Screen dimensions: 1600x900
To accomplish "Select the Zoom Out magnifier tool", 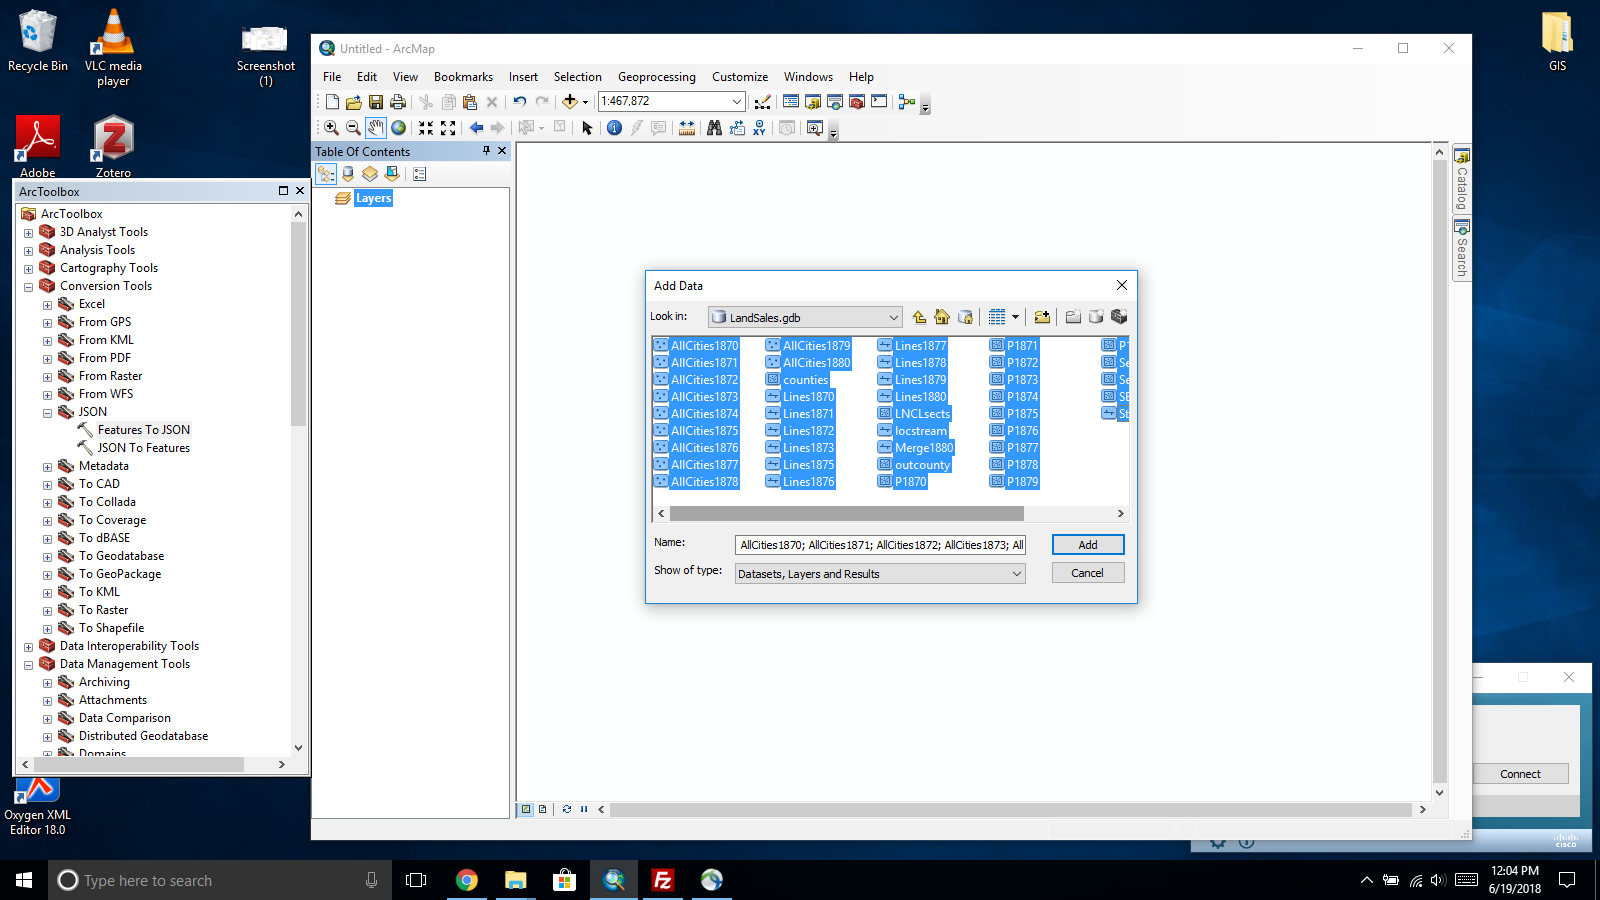I will point(353,128).
